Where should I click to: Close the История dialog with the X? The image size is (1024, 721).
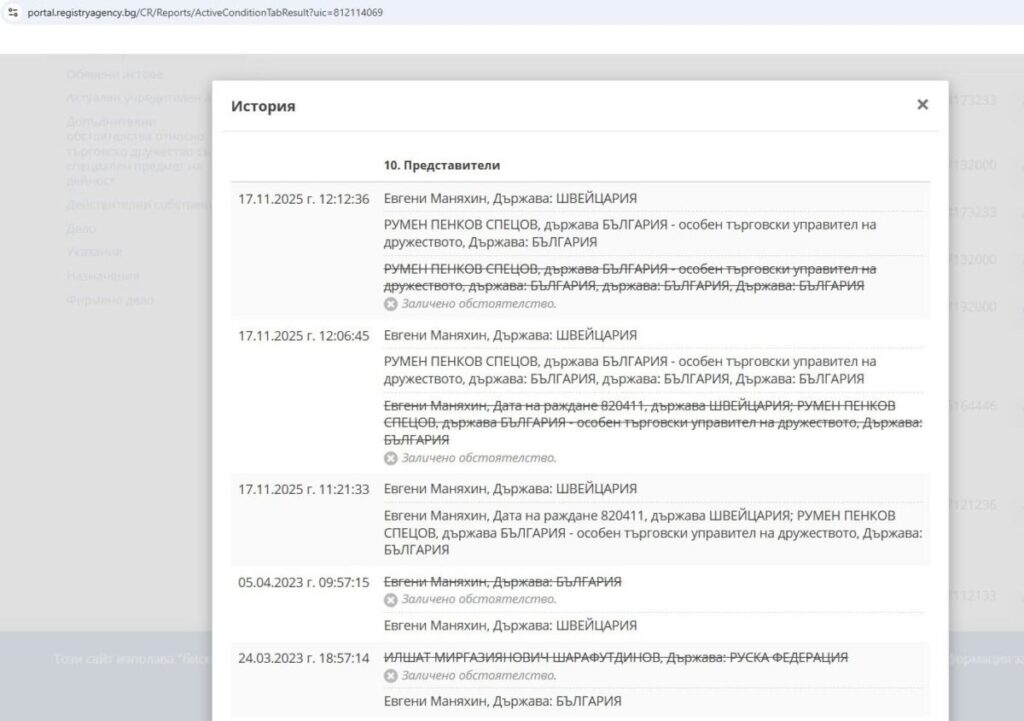point(922,105)
